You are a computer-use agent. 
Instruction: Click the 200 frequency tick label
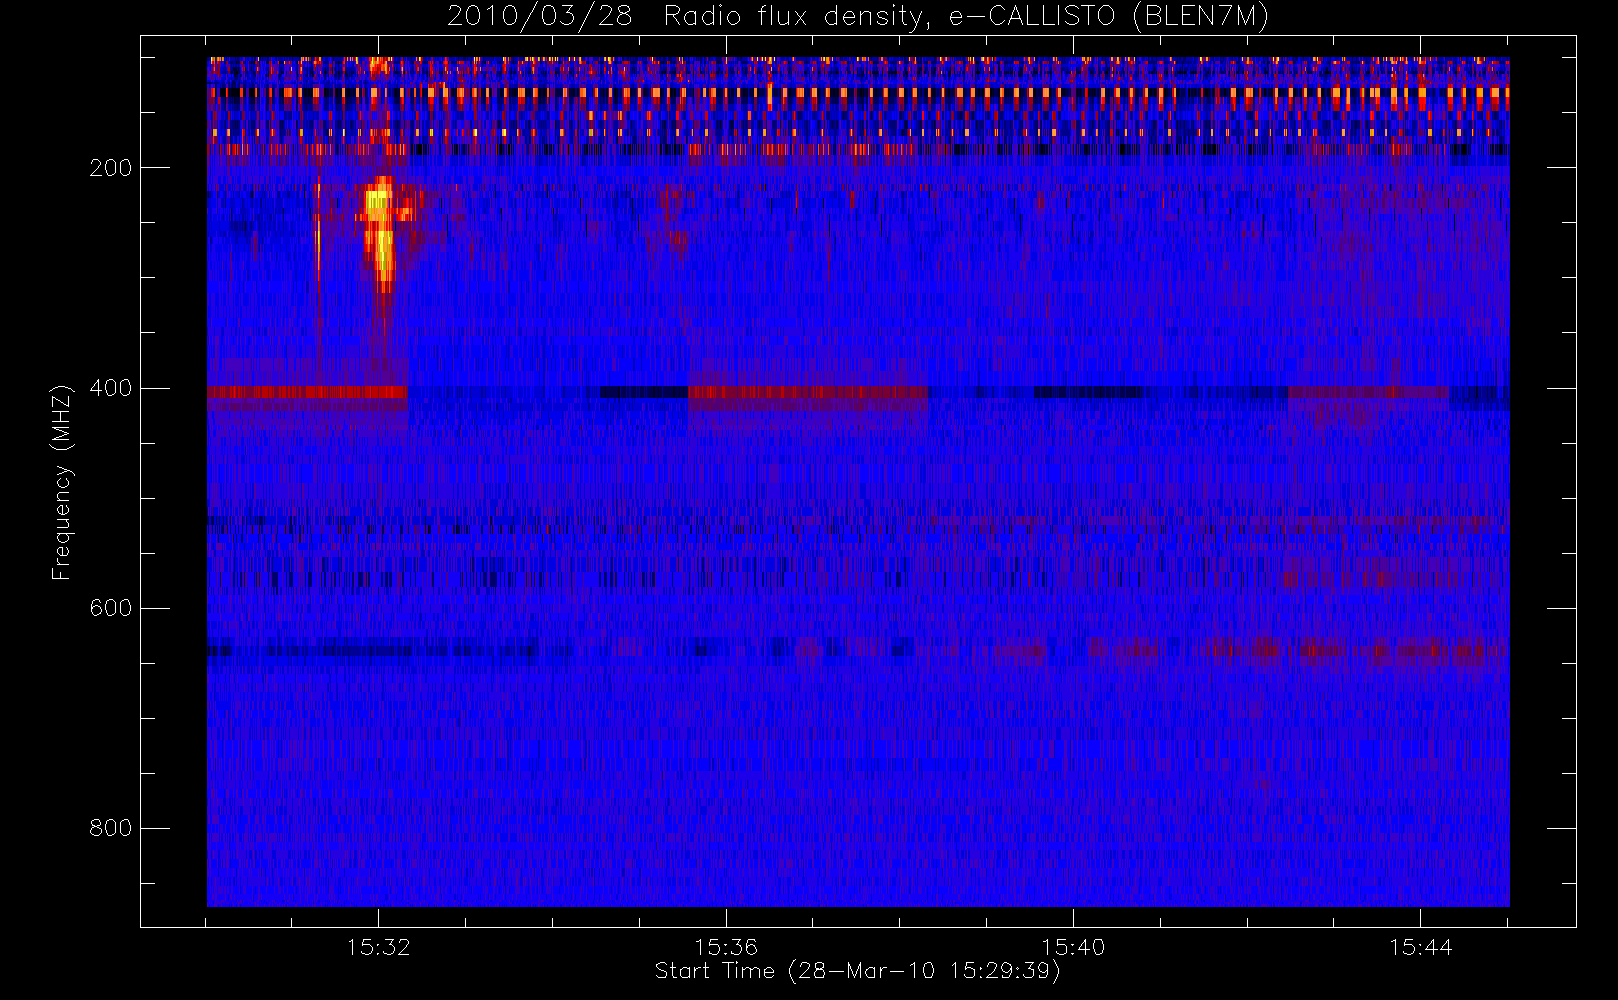tap(111, 168)
